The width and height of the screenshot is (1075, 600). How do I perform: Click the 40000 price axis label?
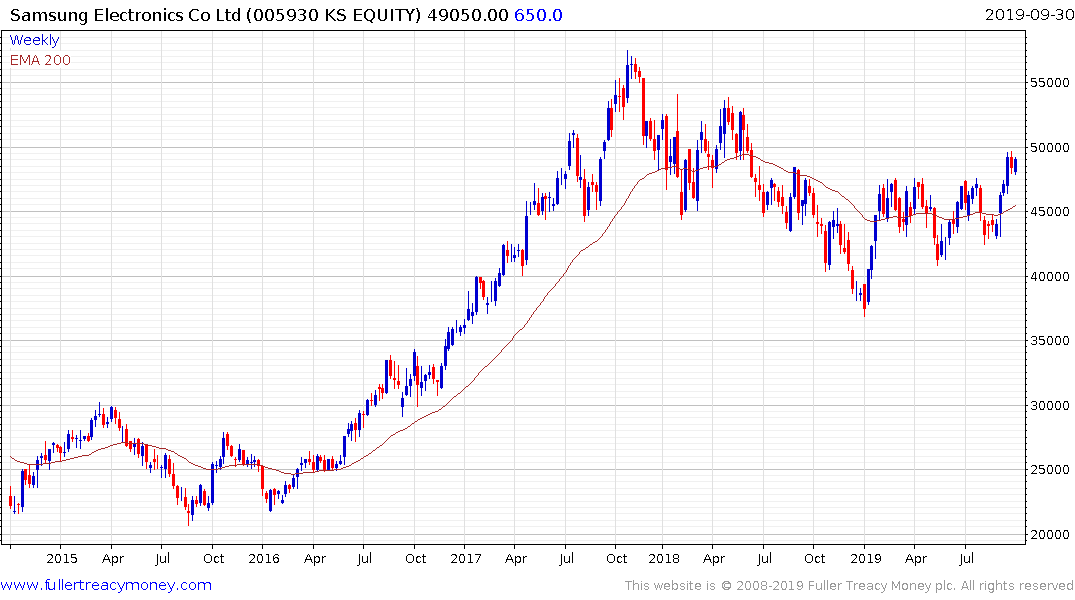click(x=1049, y=276)
